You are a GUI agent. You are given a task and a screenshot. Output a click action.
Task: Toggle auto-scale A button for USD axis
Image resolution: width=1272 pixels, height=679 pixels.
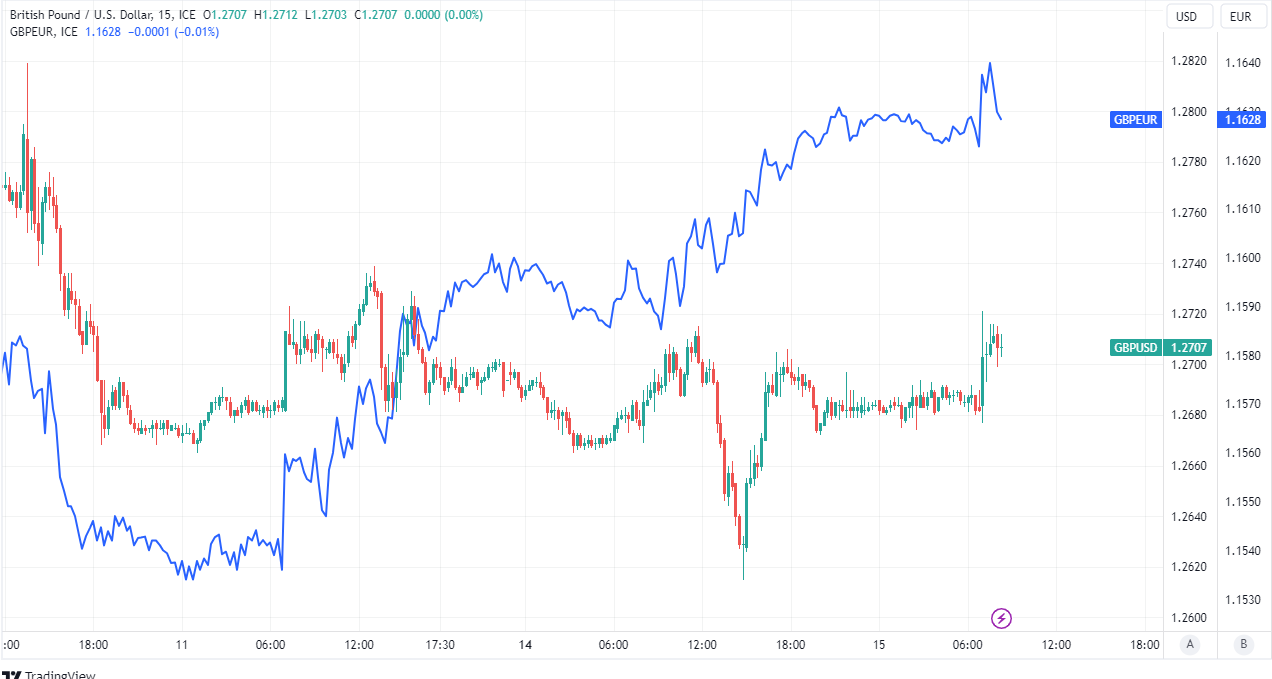1190,644
